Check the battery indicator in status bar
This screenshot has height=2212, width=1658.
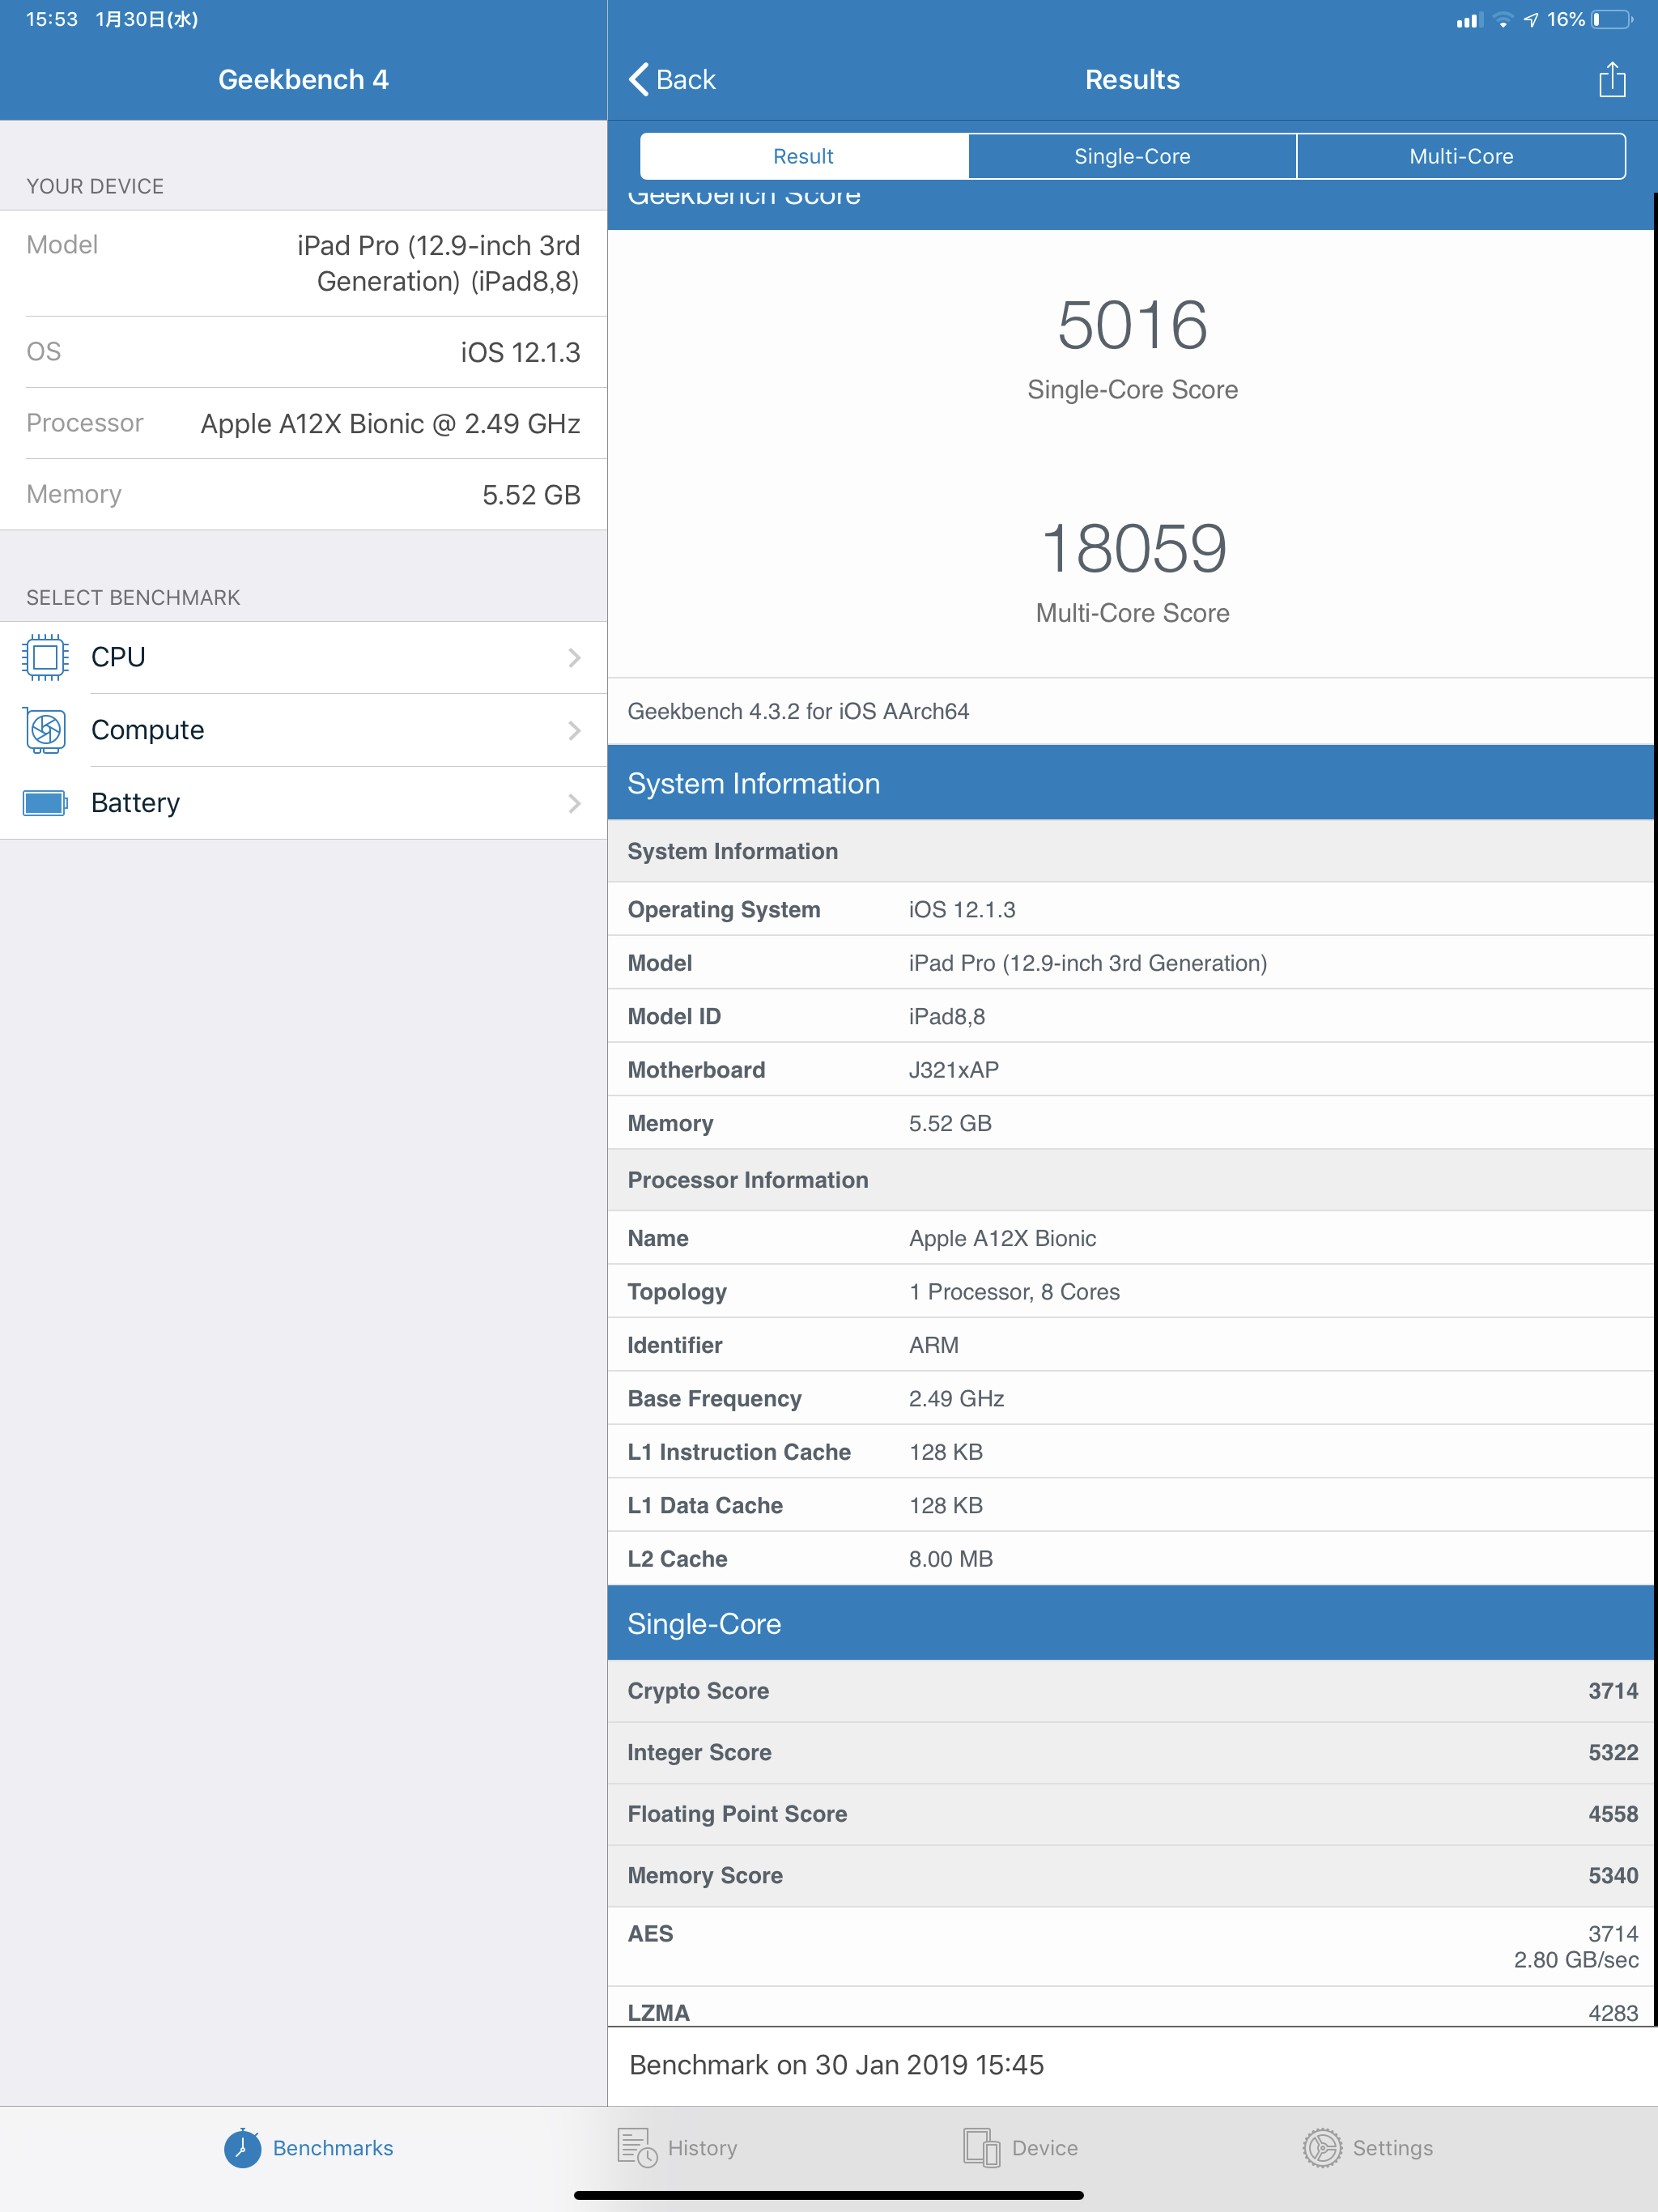tap(1612, 20)
